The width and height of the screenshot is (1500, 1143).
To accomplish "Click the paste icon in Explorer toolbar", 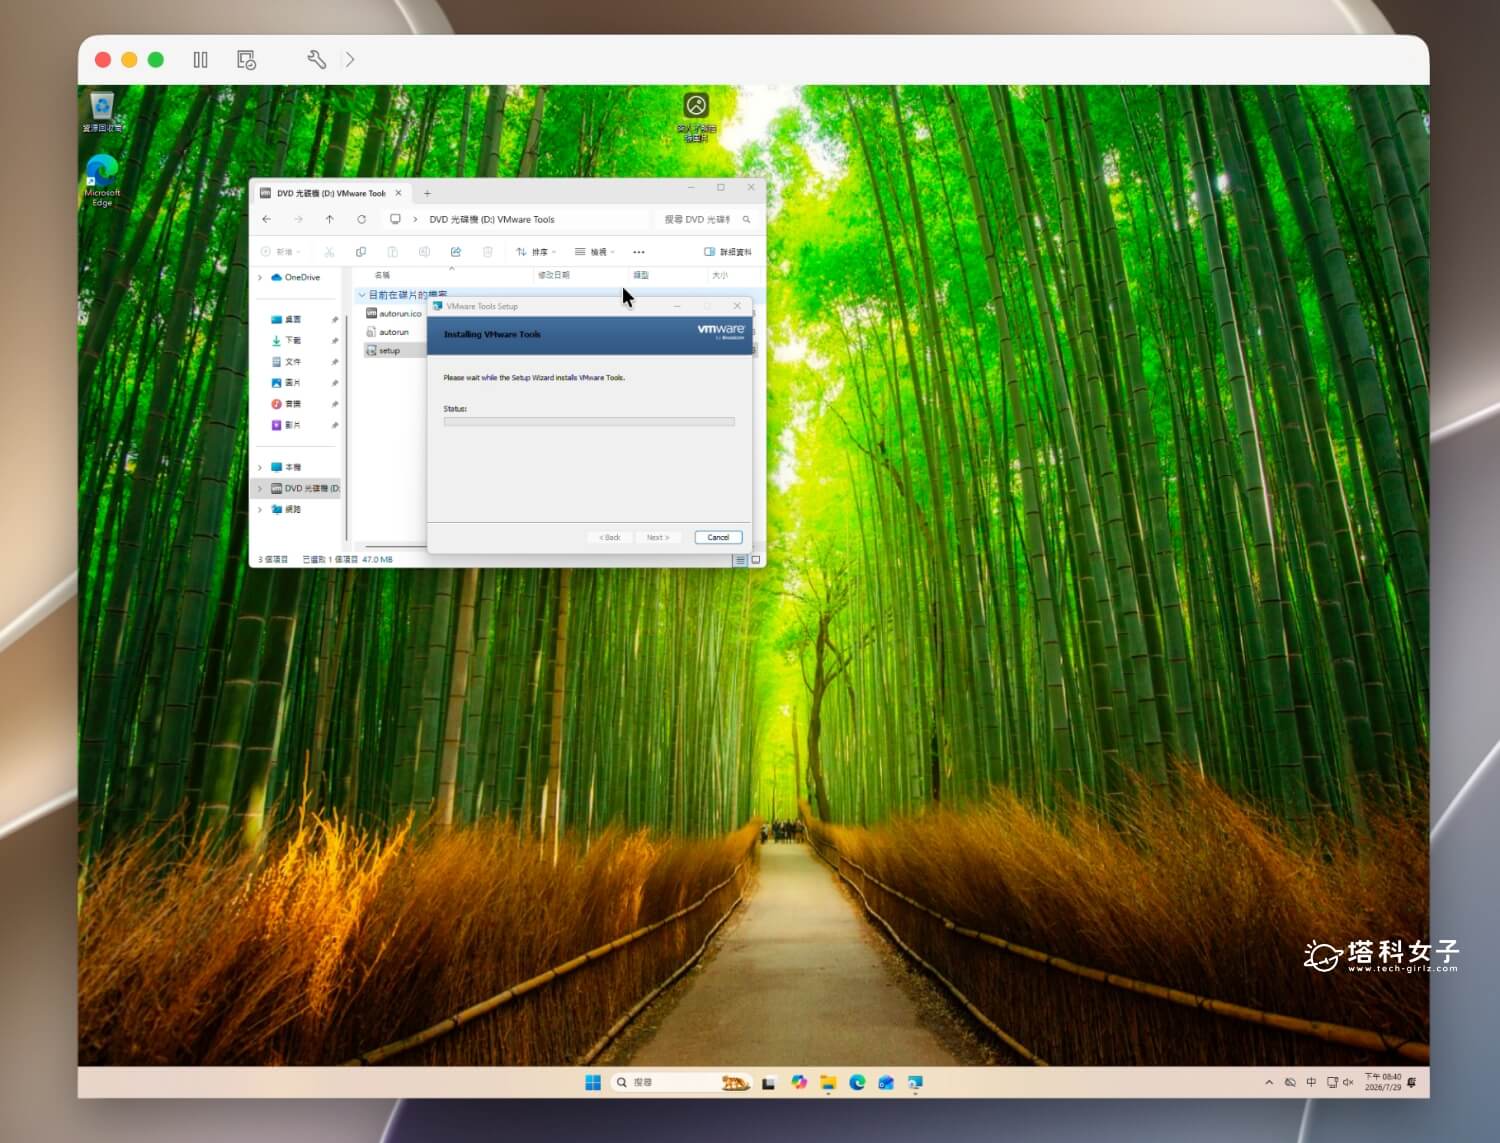I will [x=393, y=252].
